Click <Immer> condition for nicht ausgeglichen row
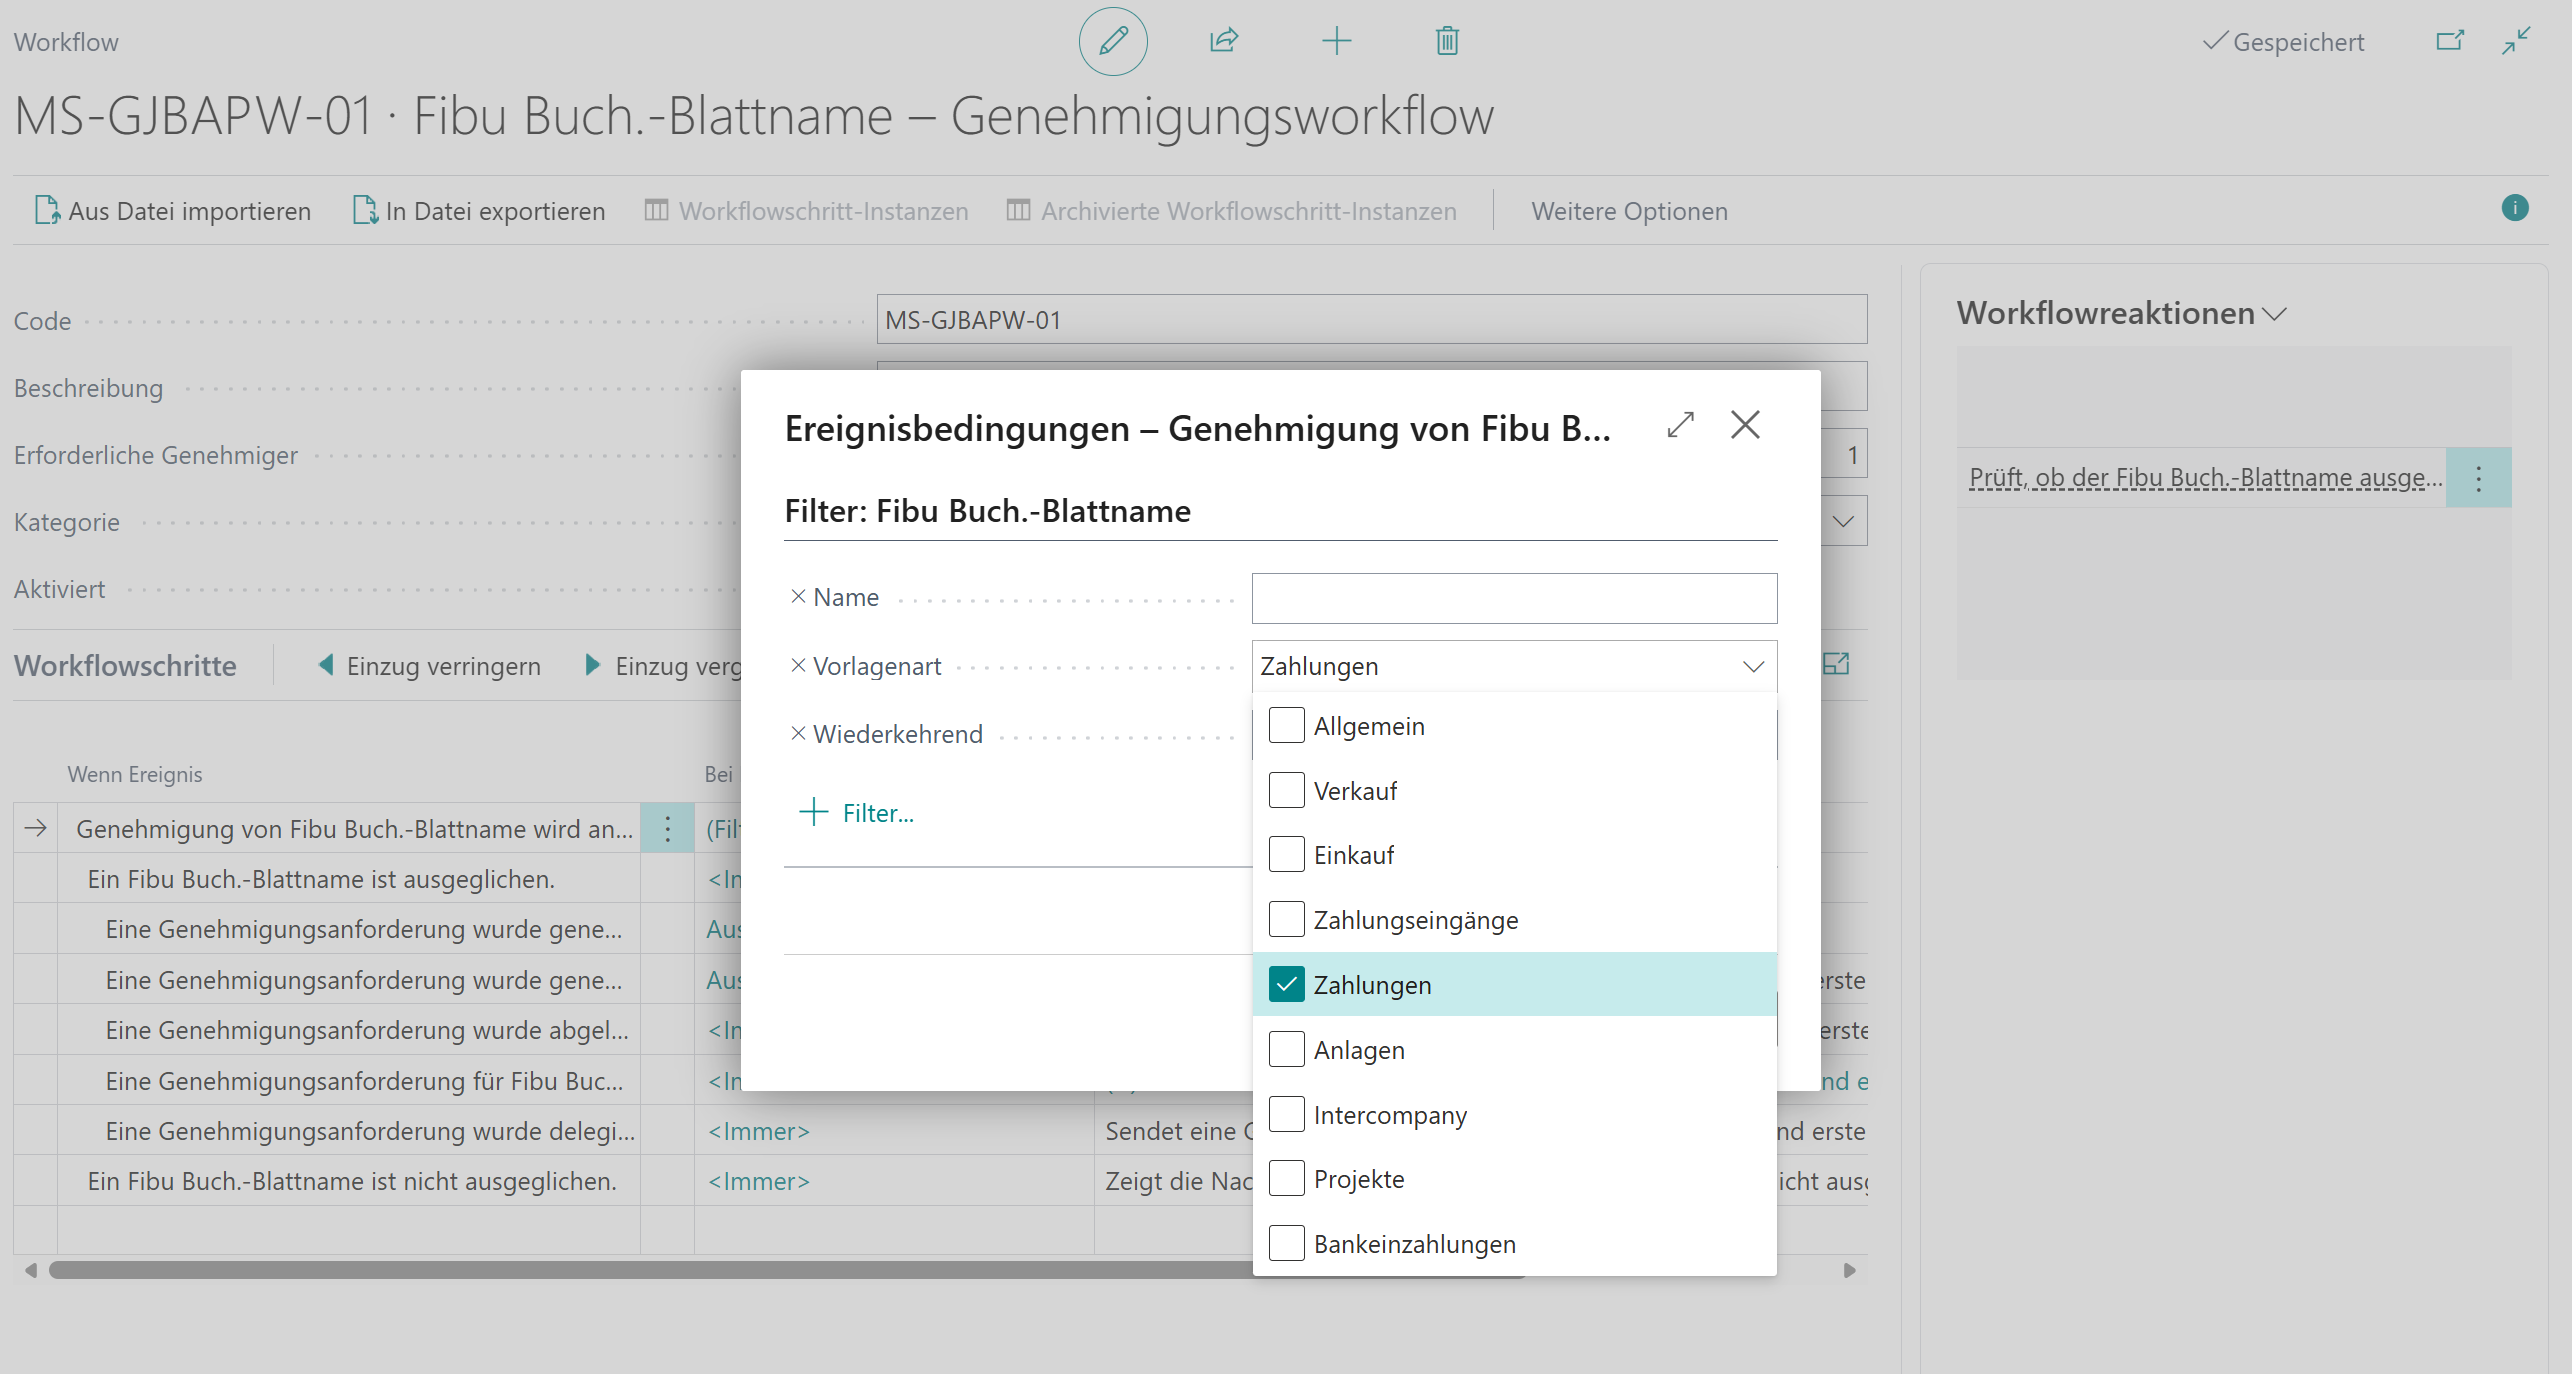The height and width of the screenshot is (1374, 2572). [759, 1181]
